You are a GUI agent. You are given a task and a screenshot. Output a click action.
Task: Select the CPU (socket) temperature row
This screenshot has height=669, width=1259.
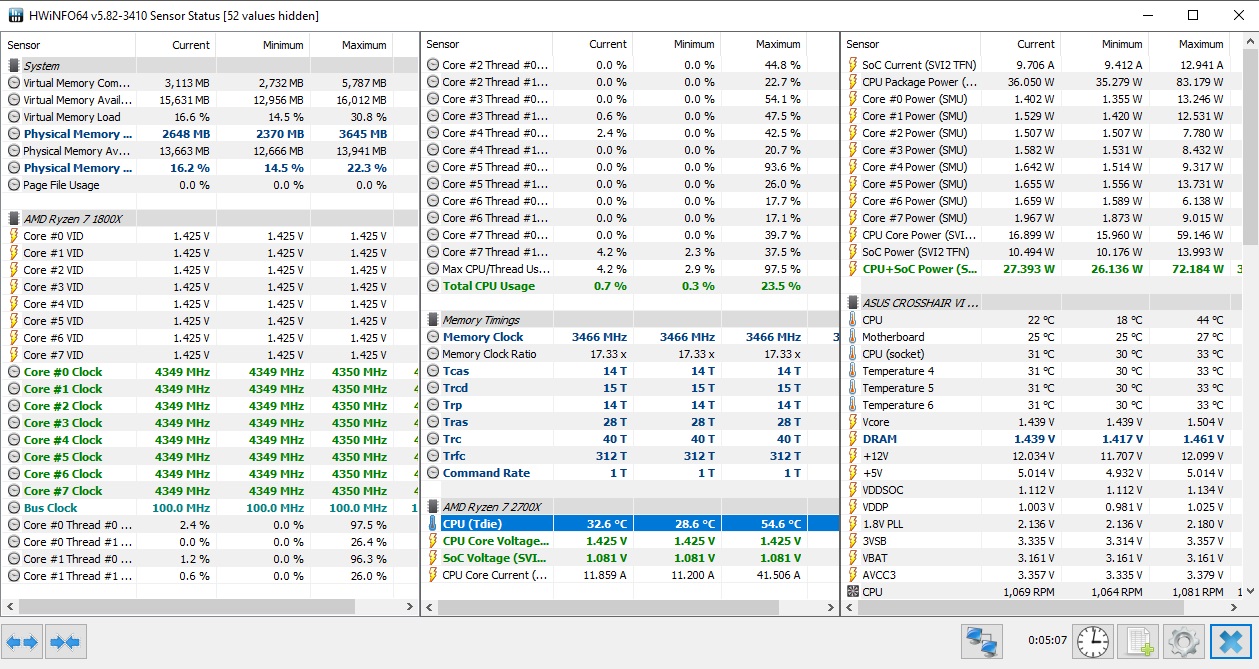[x=1042, y=354]
